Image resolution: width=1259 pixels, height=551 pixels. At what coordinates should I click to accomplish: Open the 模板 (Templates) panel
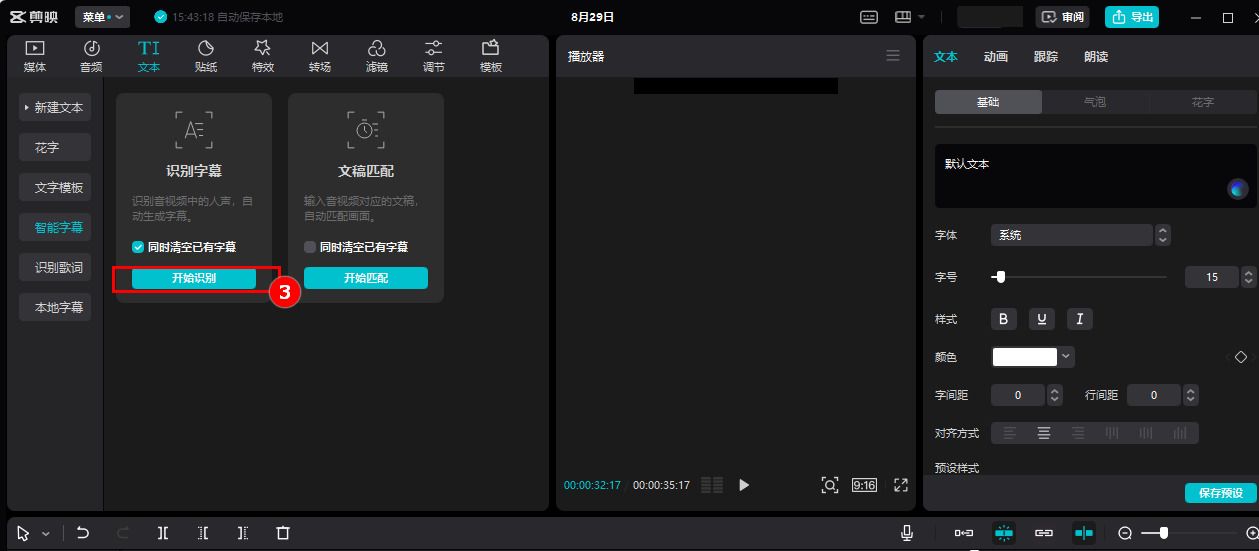(x=491, y=56)
